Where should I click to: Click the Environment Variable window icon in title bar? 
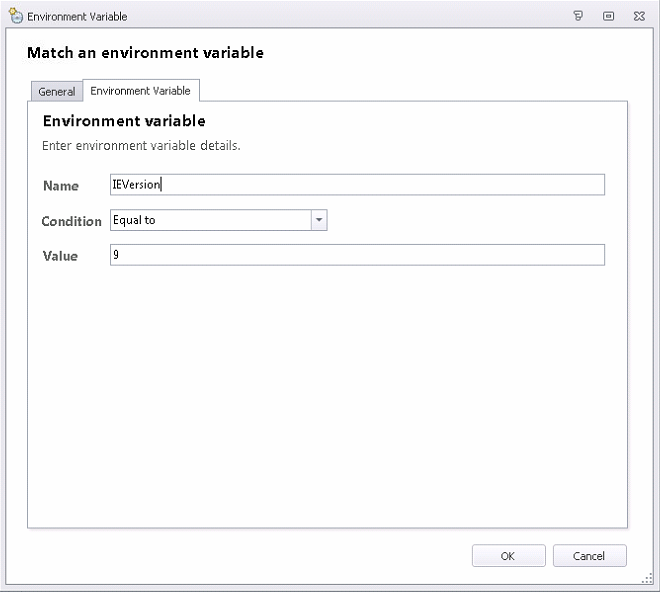16,16
